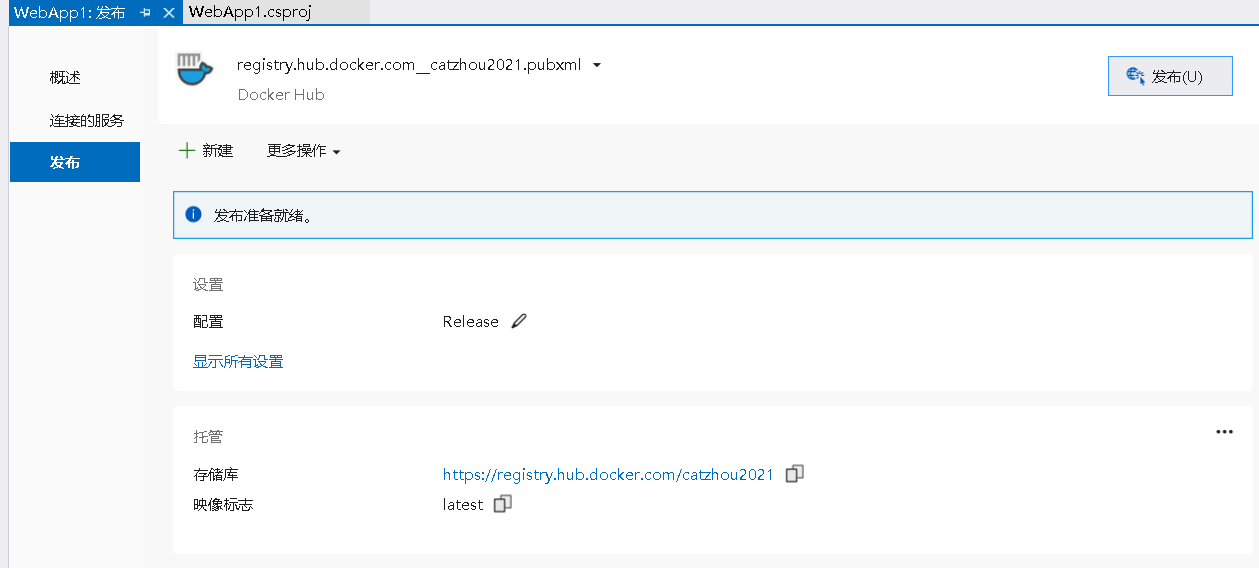Copy the latest 映像标志 tag

(503, 504)
